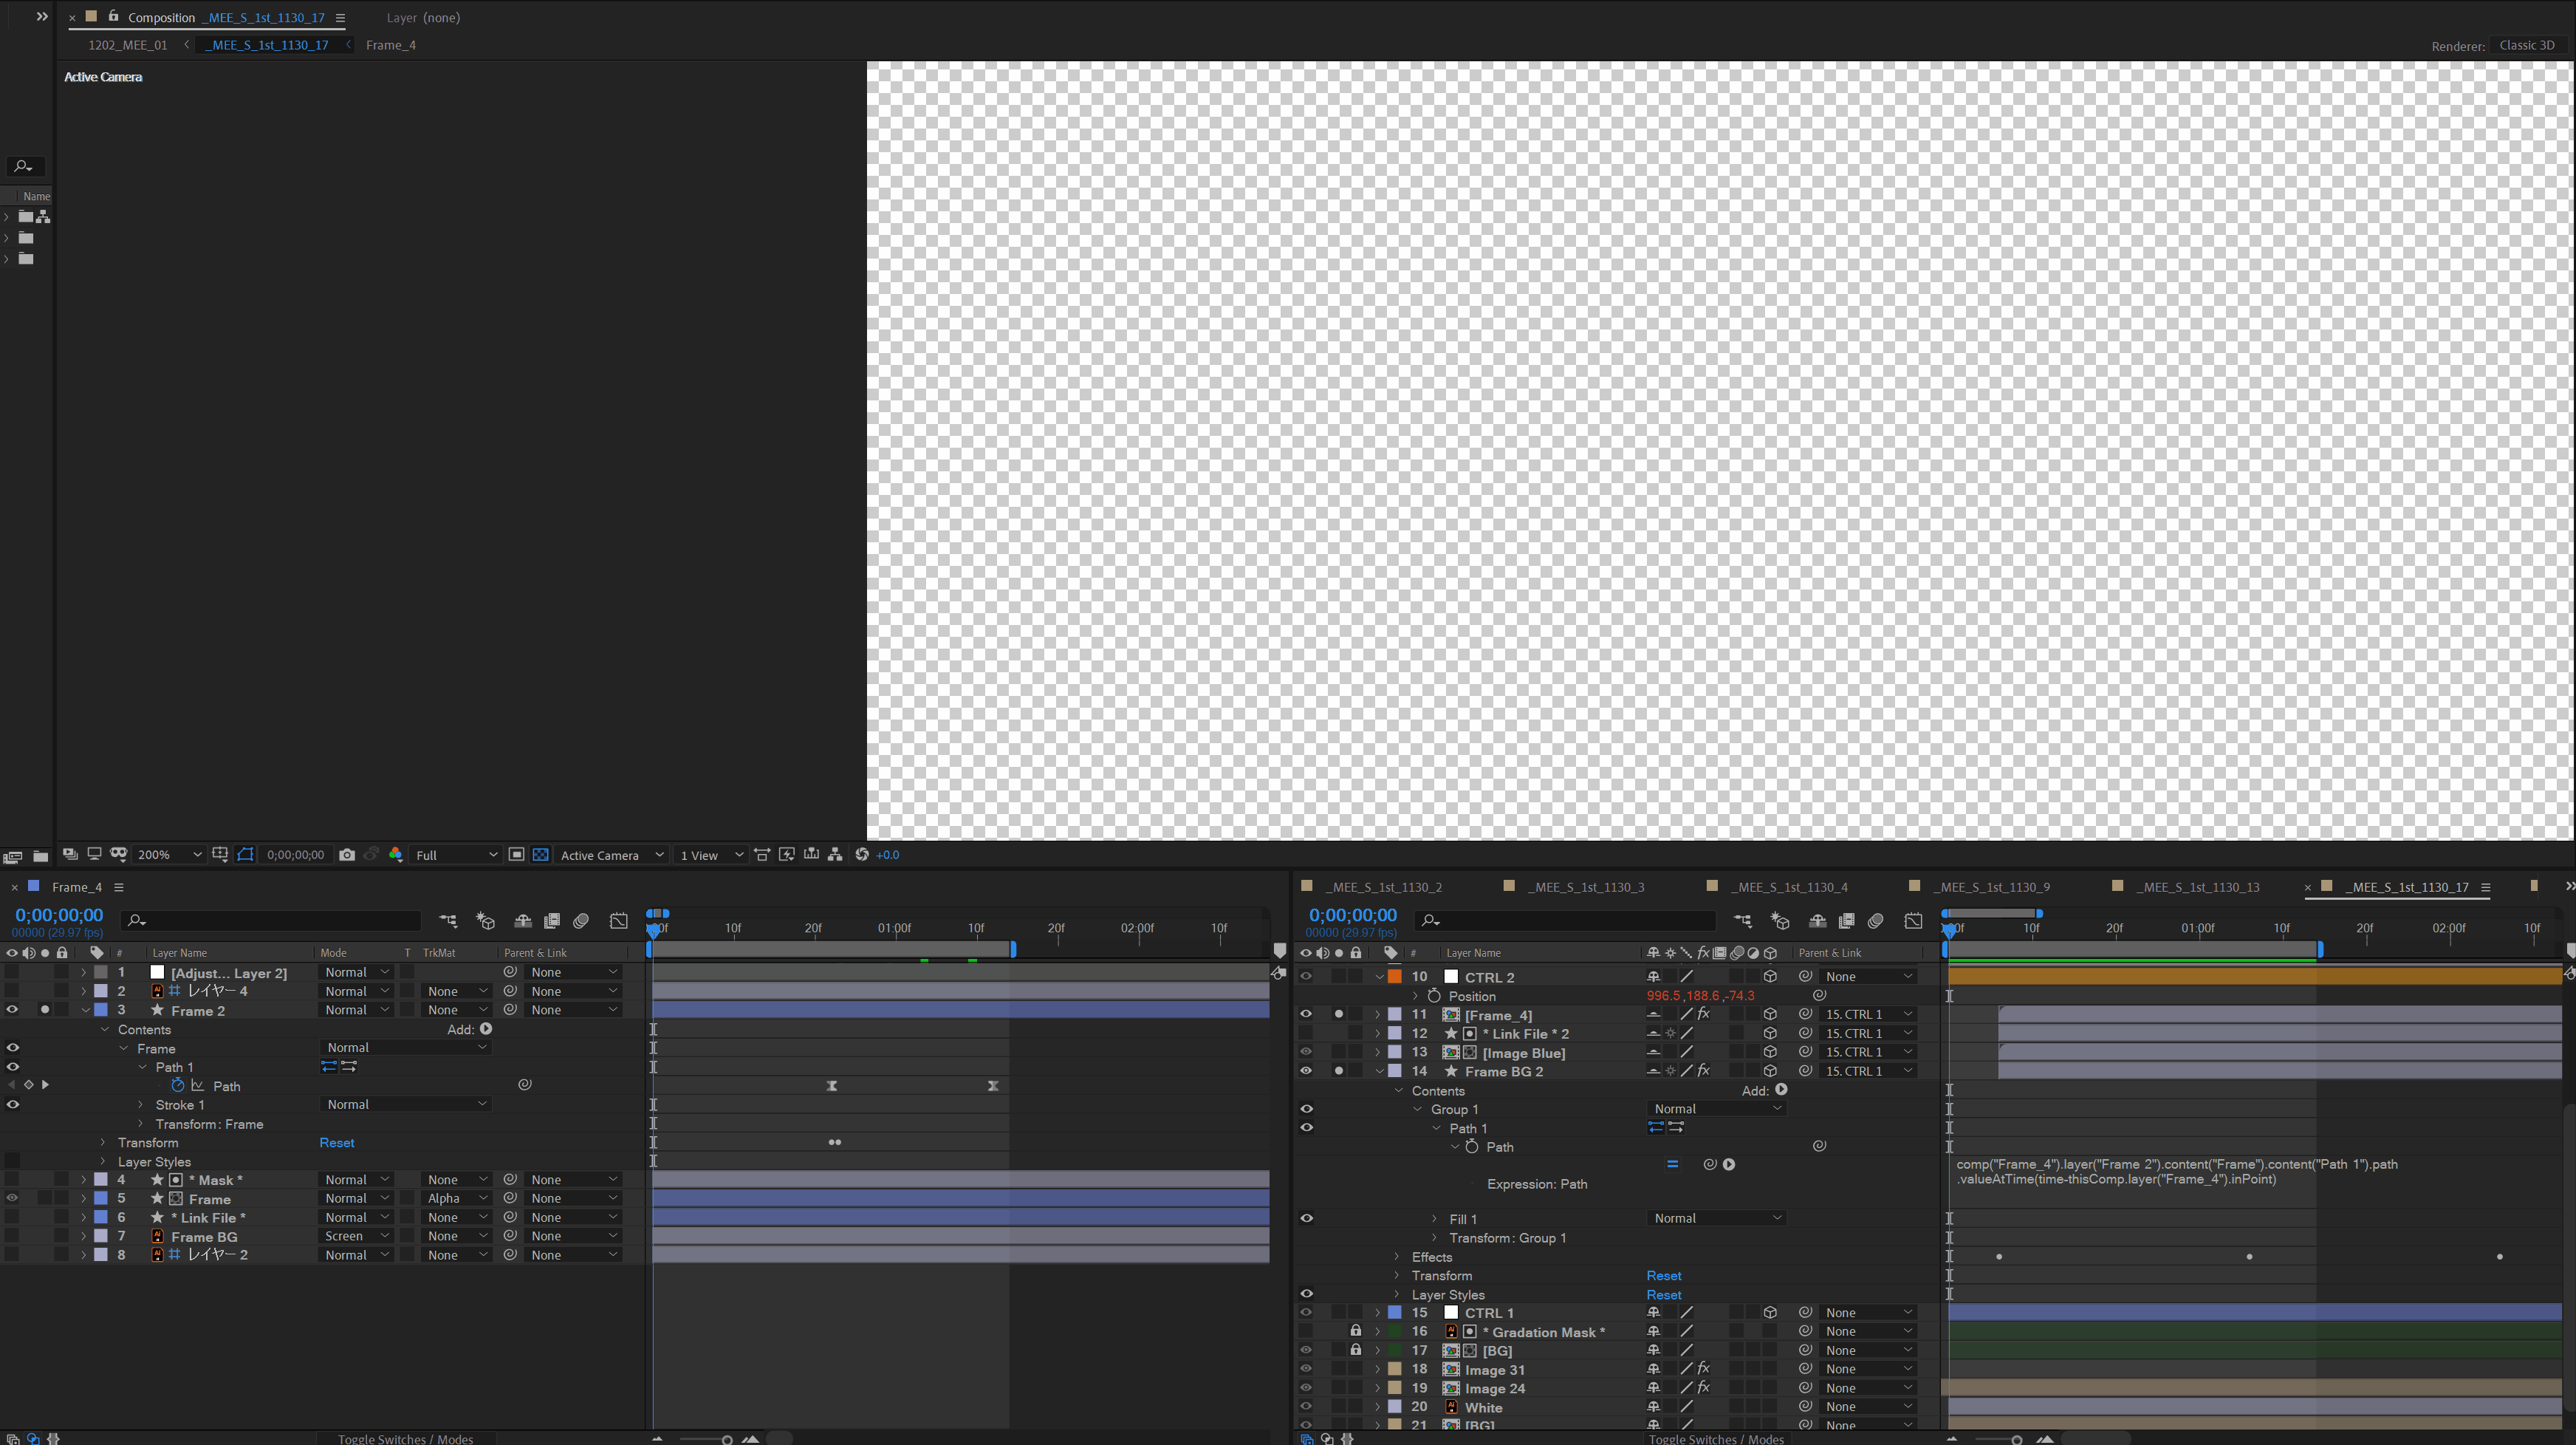Image resolution: width=2576 pixels, height=1445 pixels.
Task: Click the Take Snapshot camera icon
Action: (x=347, y=855)
